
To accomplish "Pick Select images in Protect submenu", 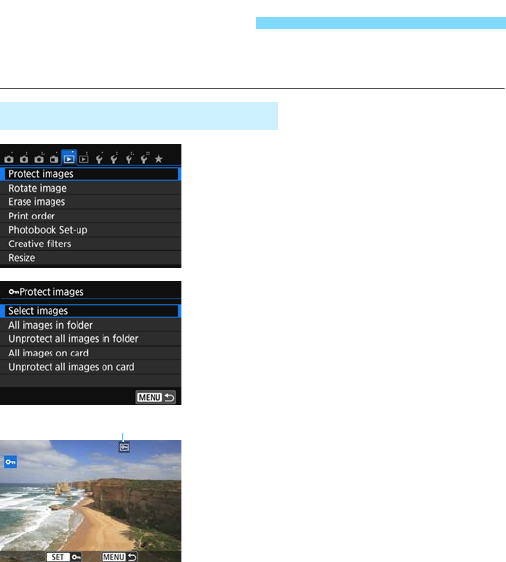I will click(x=90, y=311).
